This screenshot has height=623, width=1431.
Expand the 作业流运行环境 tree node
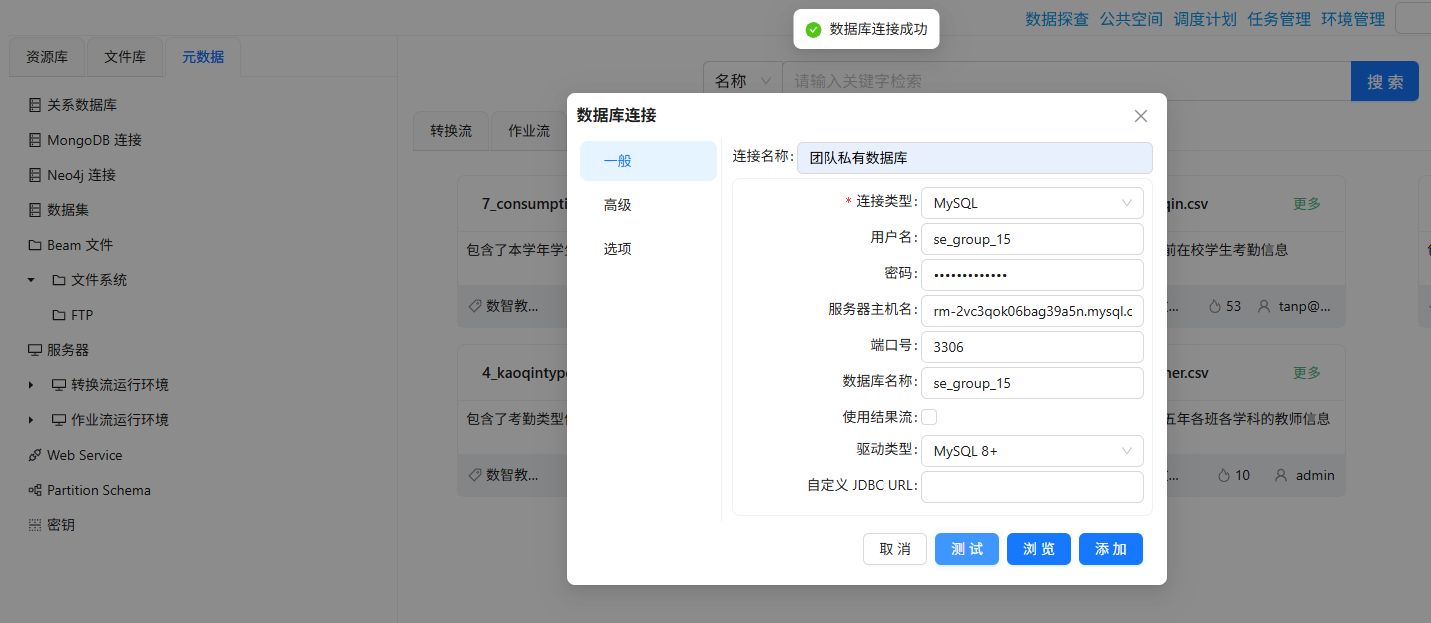tap(31, 420)
